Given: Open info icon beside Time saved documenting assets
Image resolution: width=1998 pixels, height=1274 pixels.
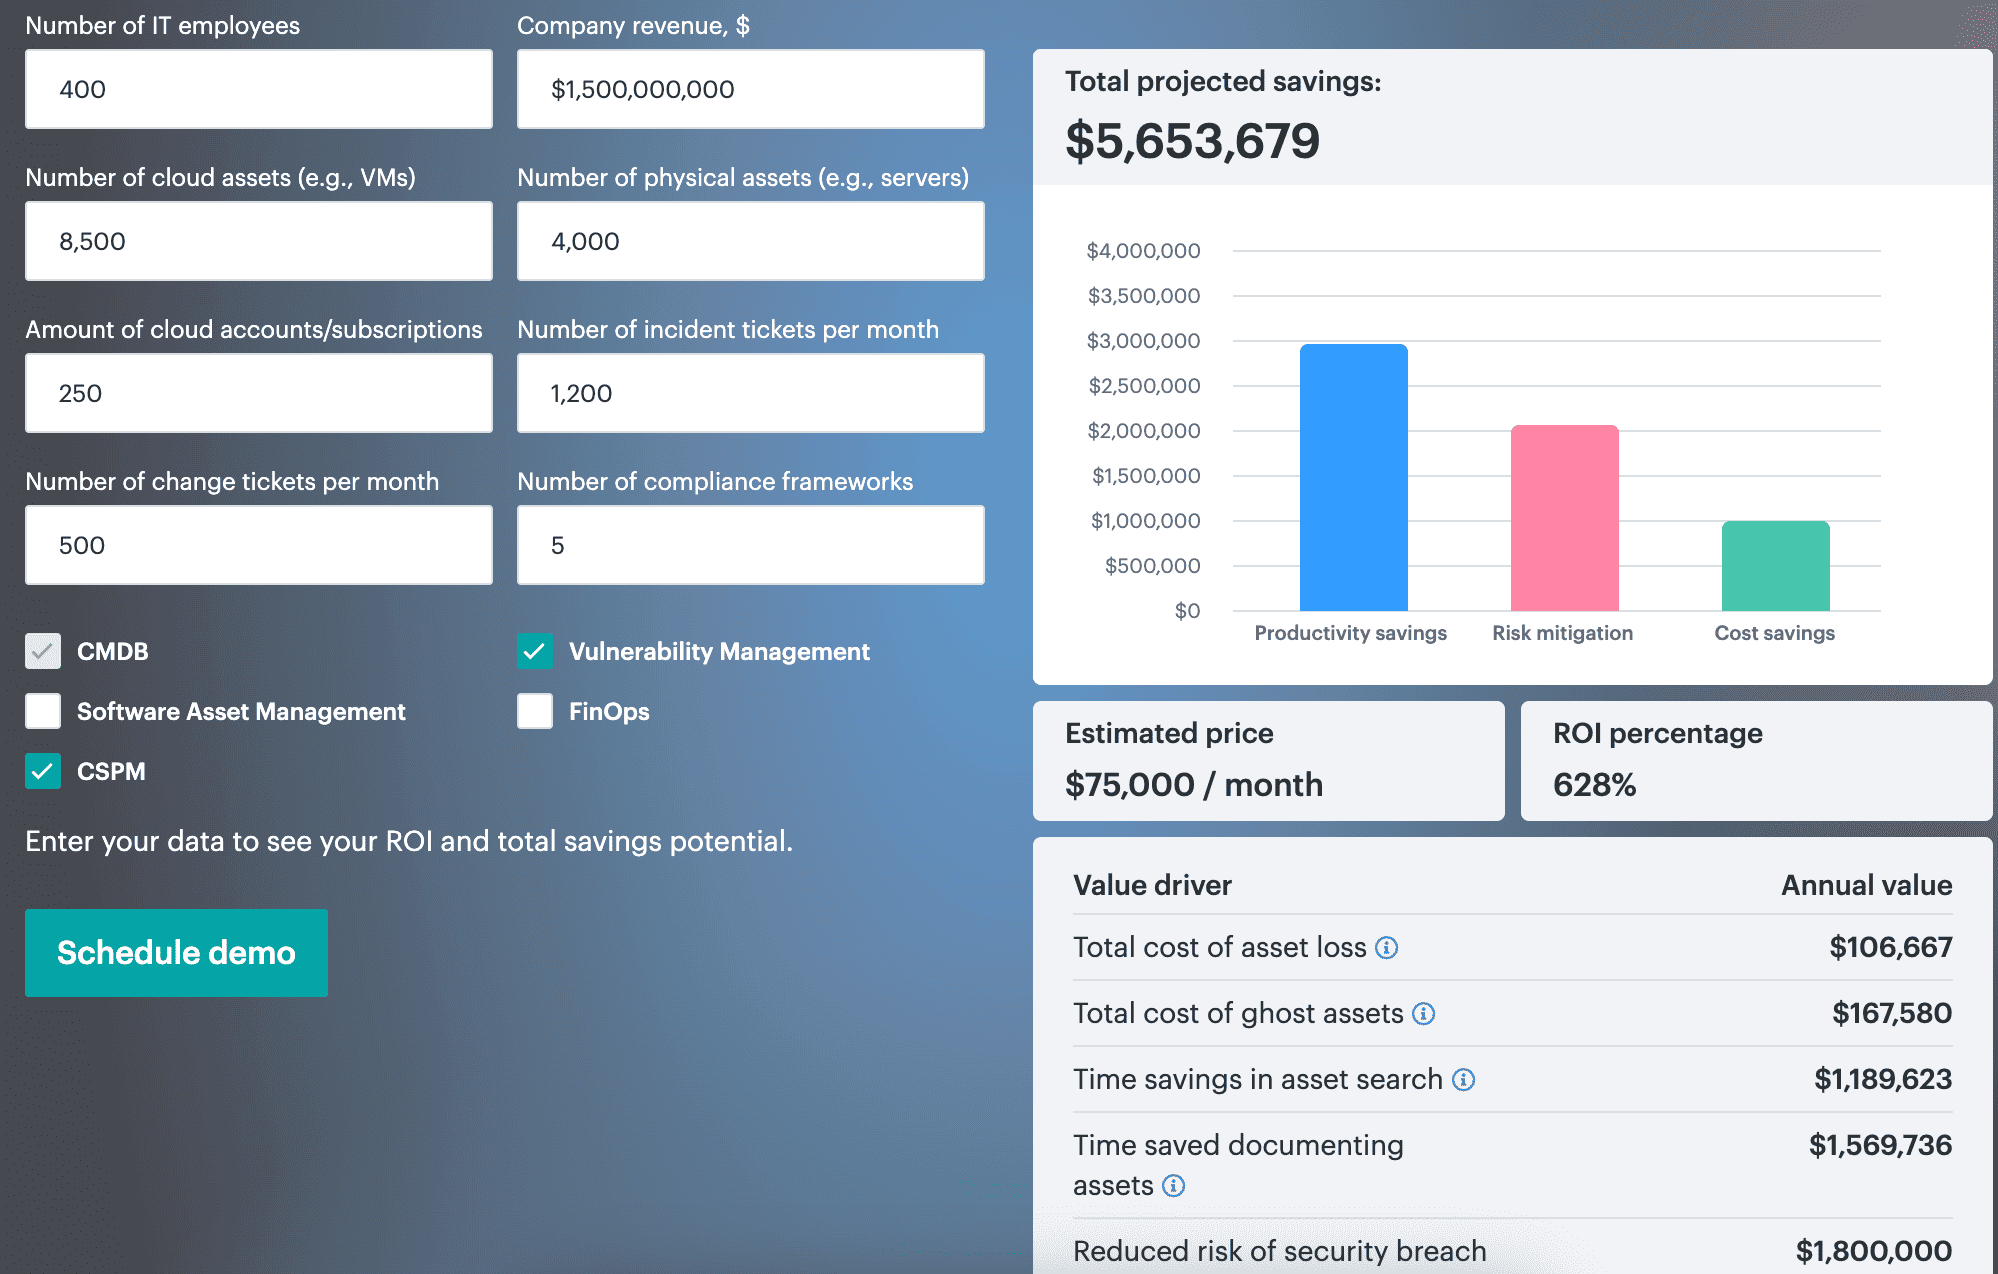Looking at the screenshot, I should click(1174, 1185).
